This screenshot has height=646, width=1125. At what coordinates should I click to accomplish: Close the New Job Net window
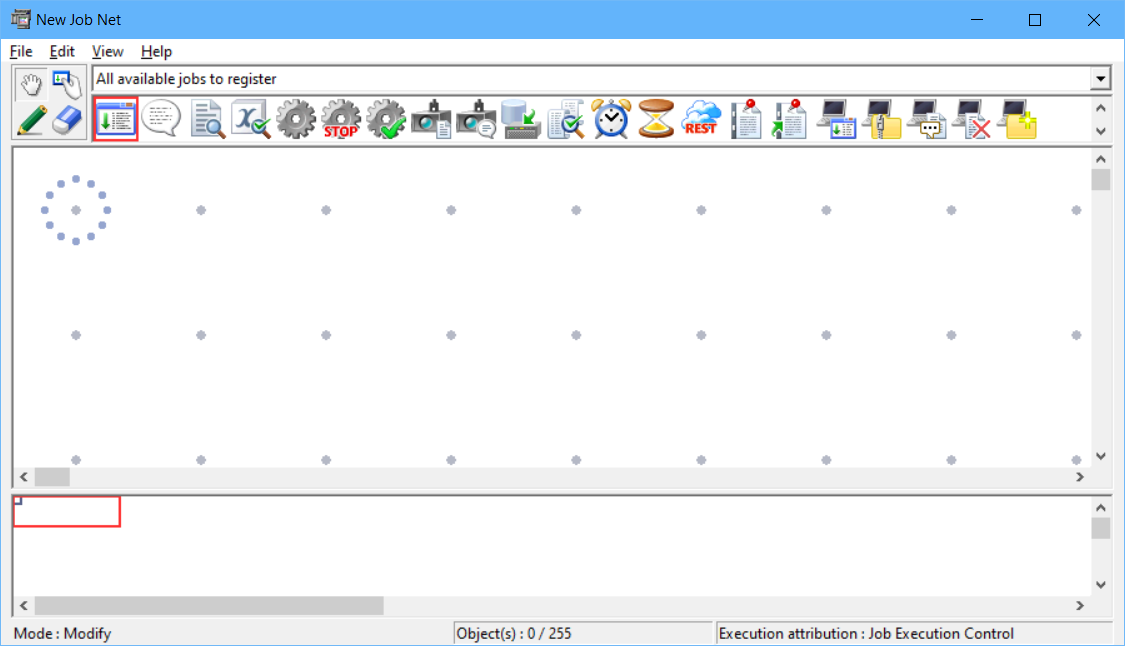click(x=1093, y=20)
